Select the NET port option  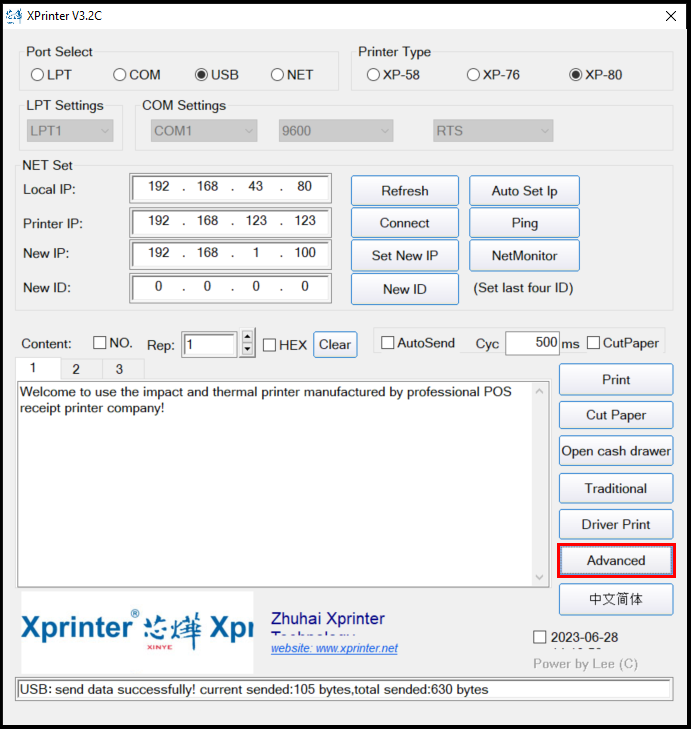[x=277, y=75]
